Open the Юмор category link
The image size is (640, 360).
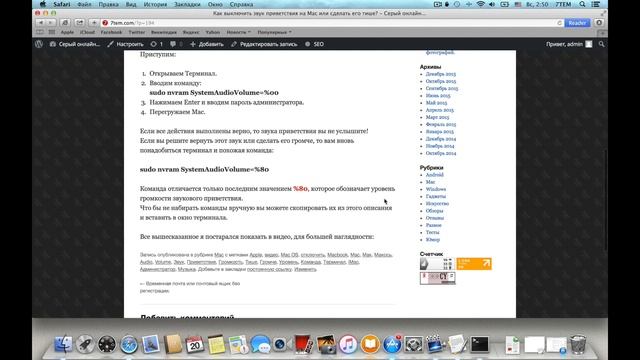click(433, 240)
